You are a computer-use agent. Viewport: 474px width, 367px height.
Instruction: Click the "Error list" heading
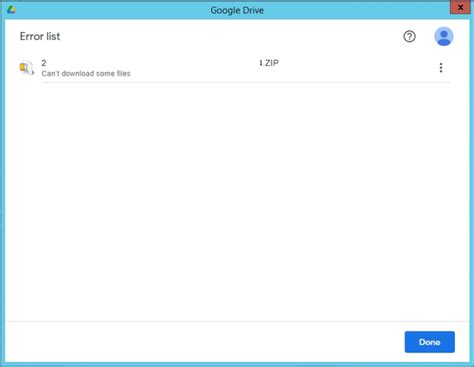[40, 36]
